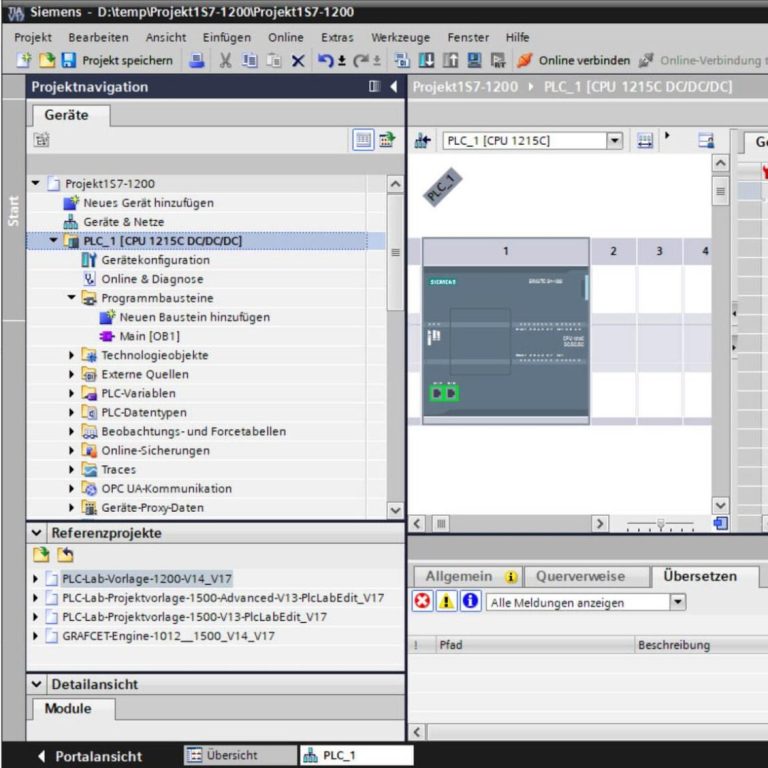Image resolution: width=768 pixels, height=768 pixels.
Task: Select the Main [OB1] block
Action: click(x=149, y=336)
